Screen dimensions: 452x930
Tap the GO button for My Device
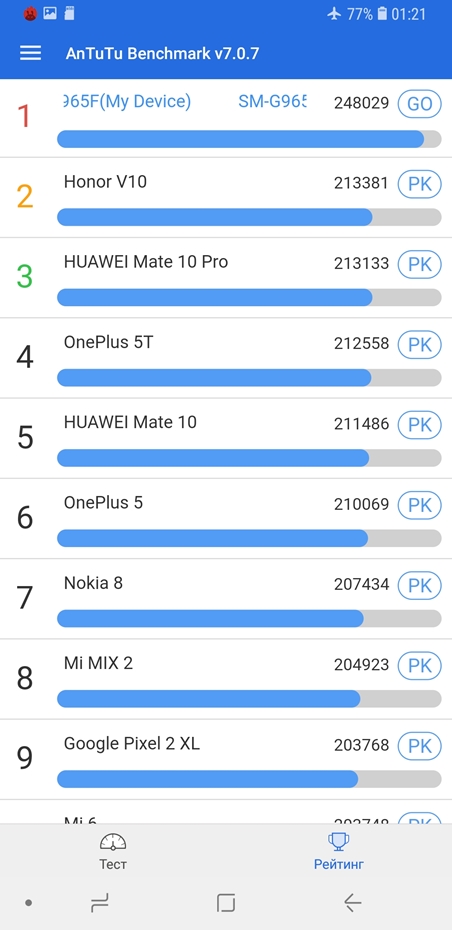coord(419,104)
